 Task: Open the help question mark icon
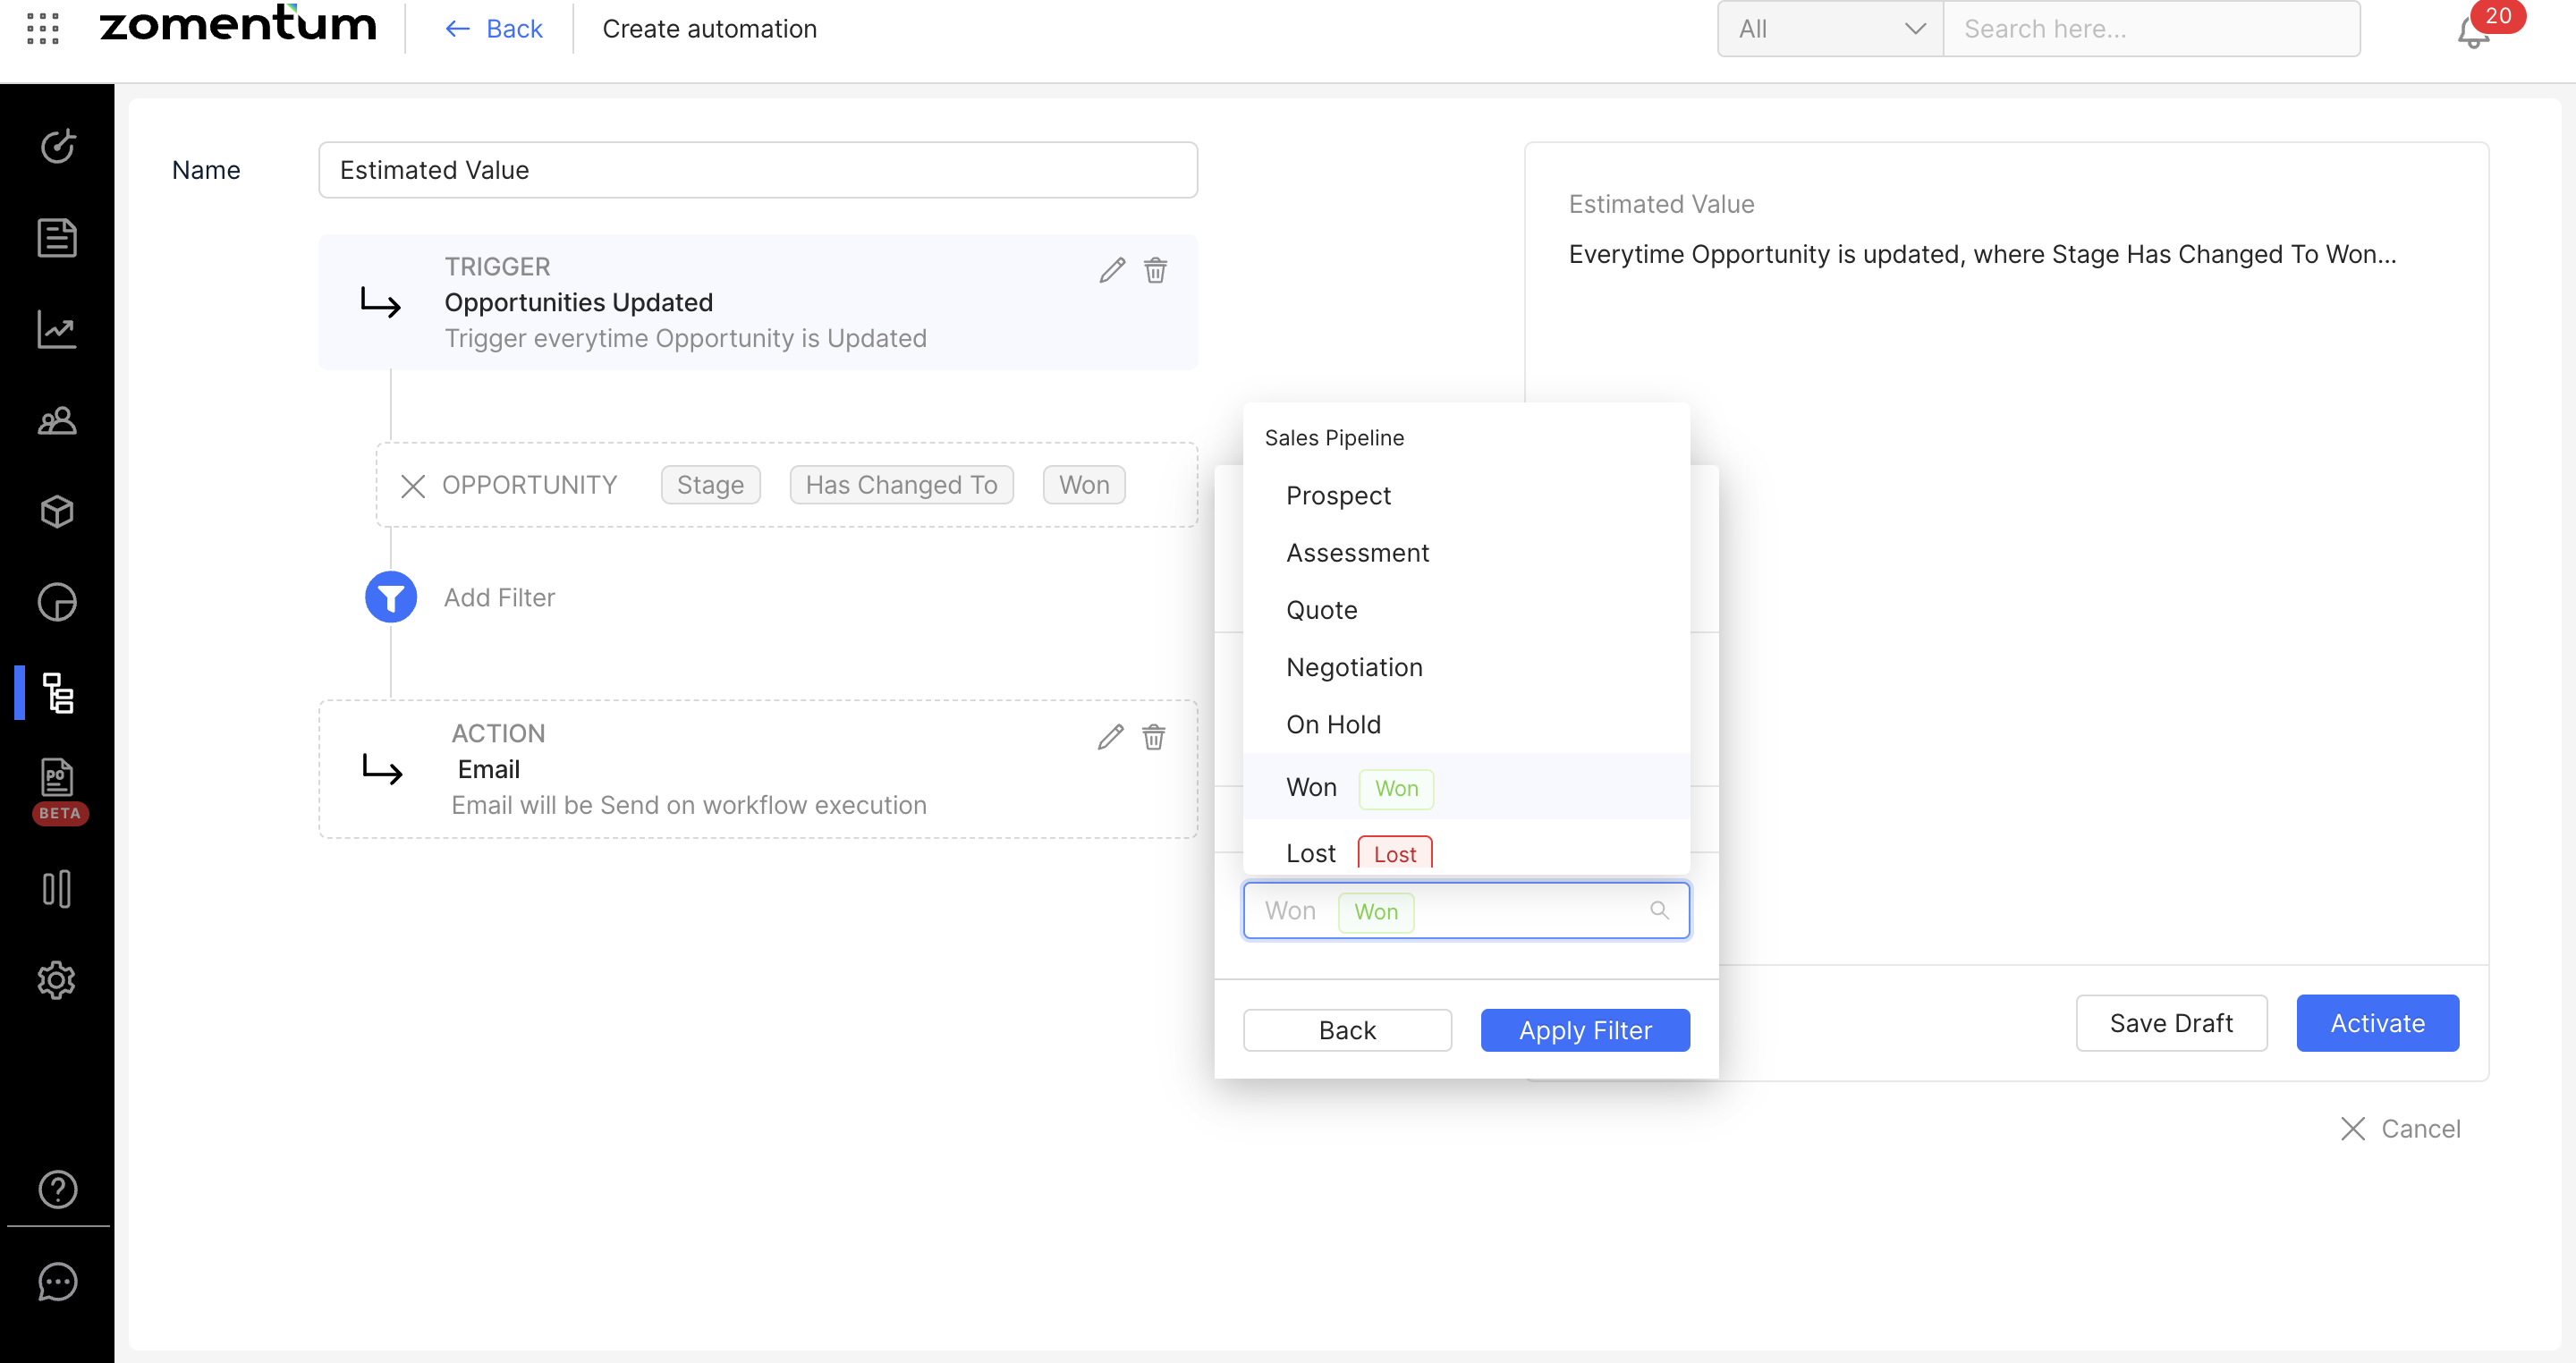coord(57,1189)
